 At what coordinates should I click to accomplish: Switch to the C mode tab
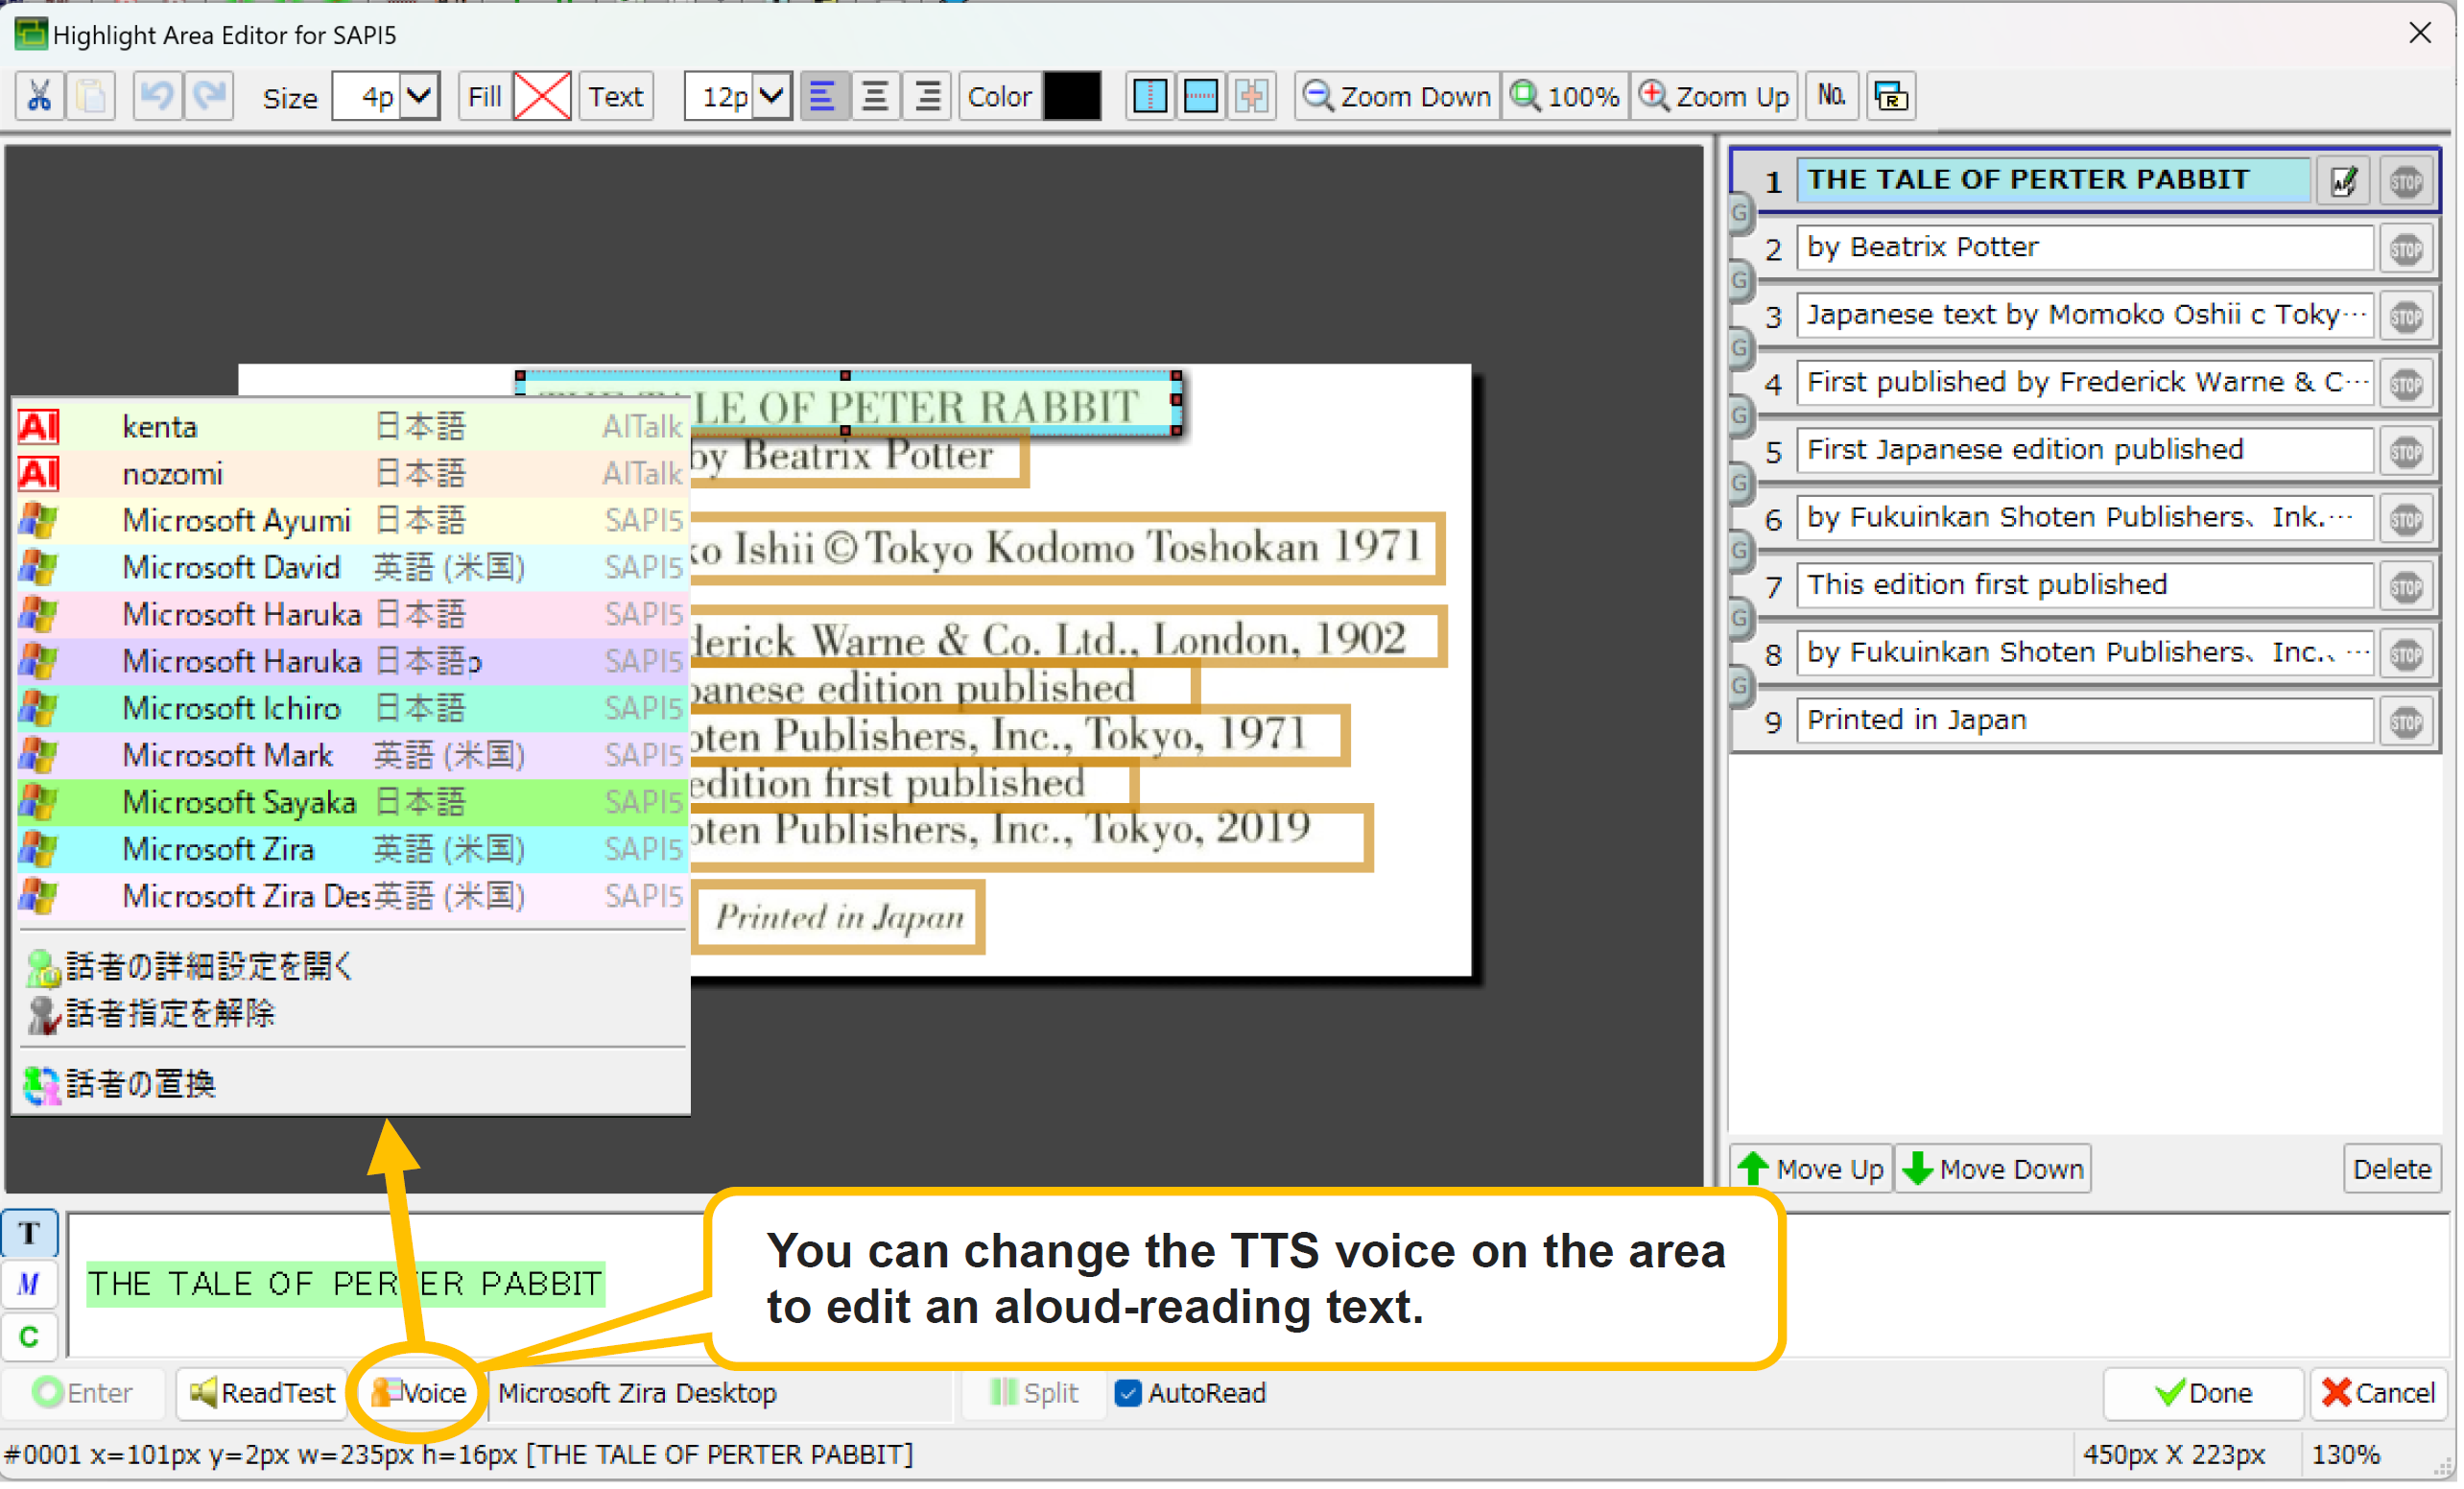29,1338
